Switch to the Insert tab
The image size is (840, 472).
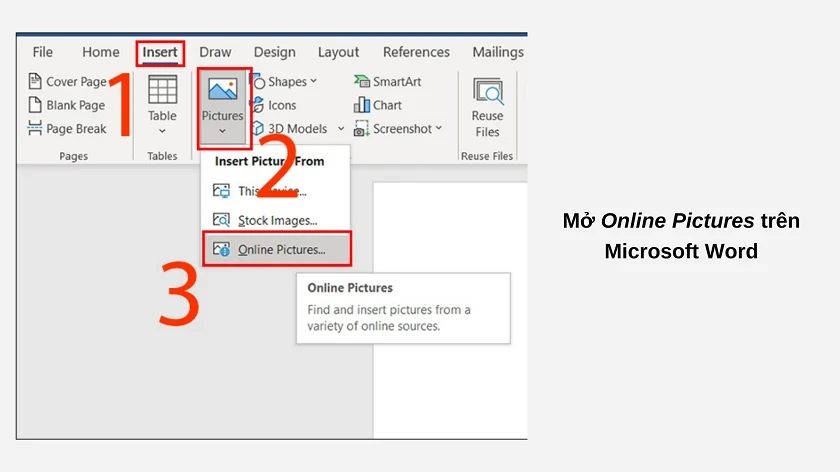[160, 52]
